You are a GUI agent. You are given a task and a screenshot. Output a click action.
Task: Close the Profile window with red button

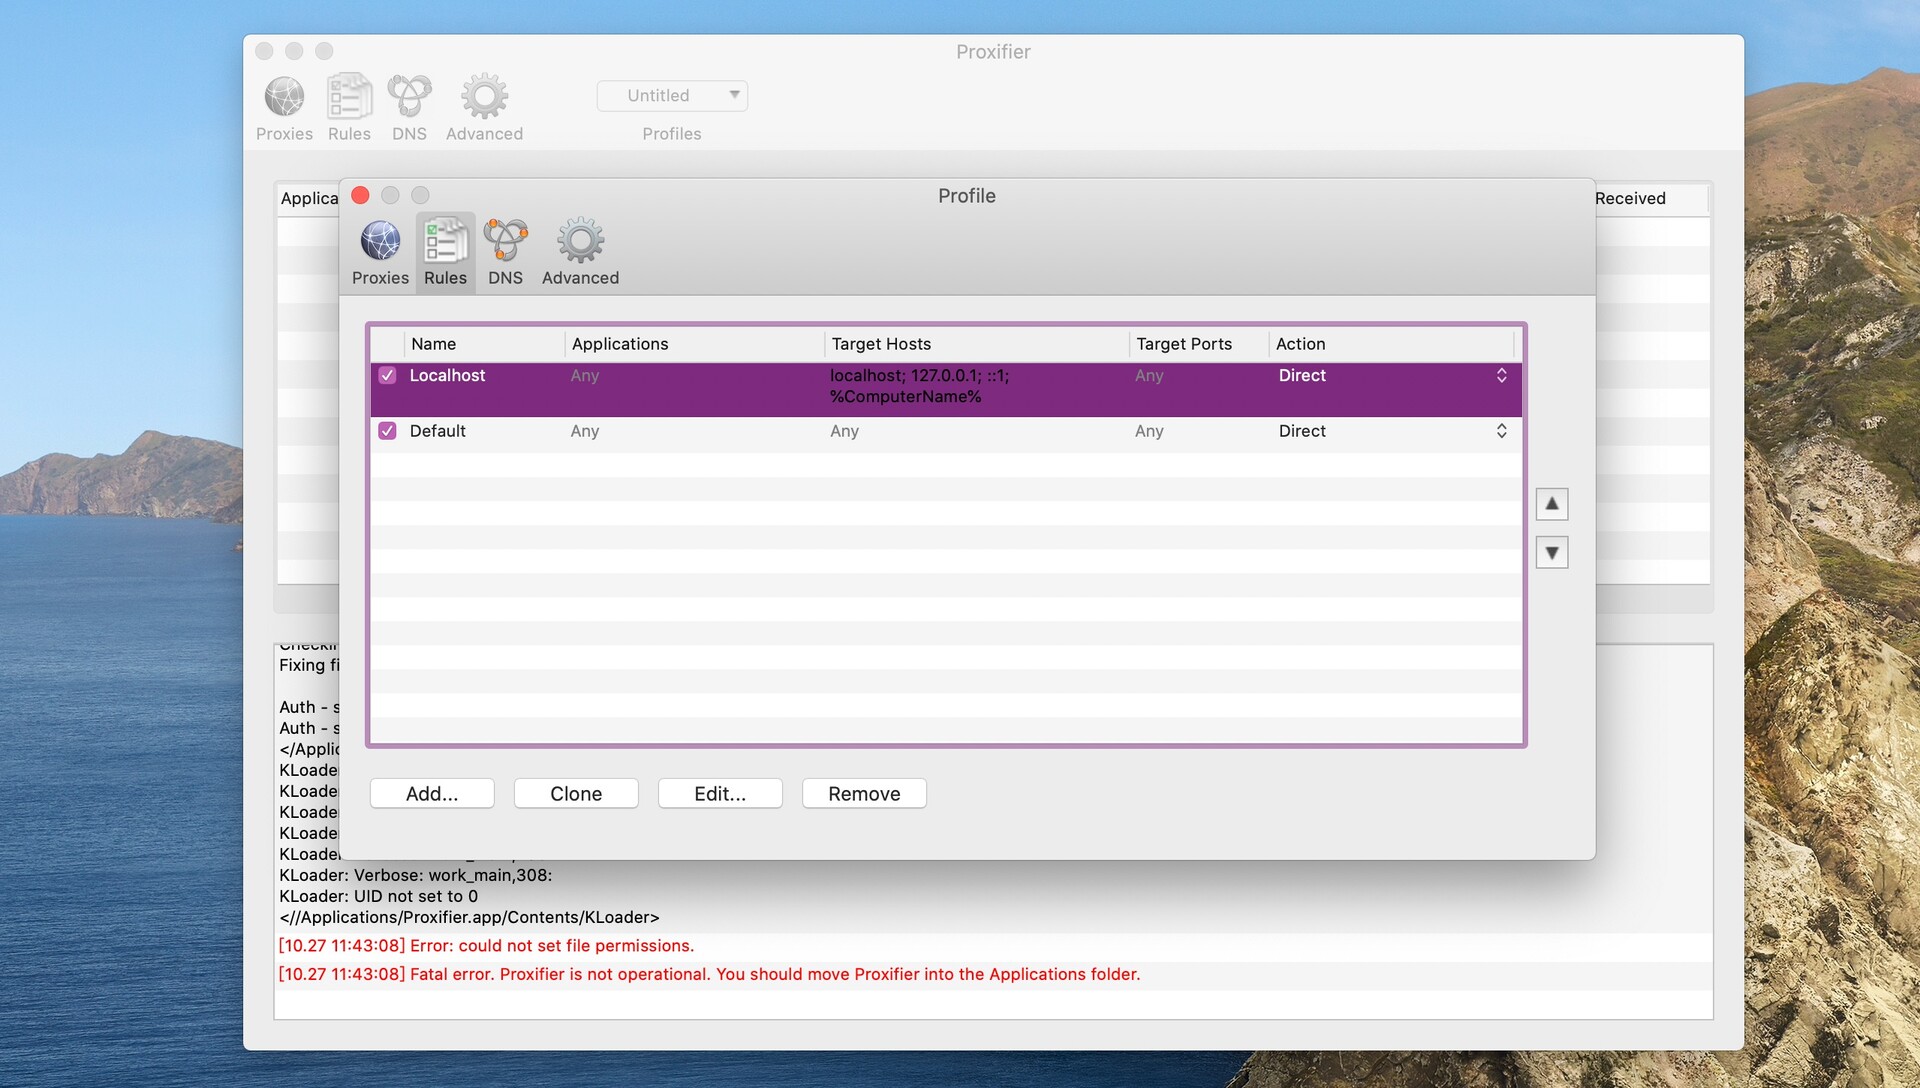tap(361, 196)
